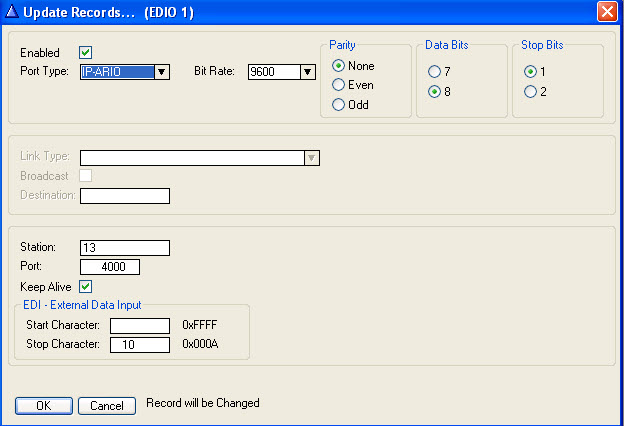
Task: Choose Odd parity radio button
Action: pos(339,104)
